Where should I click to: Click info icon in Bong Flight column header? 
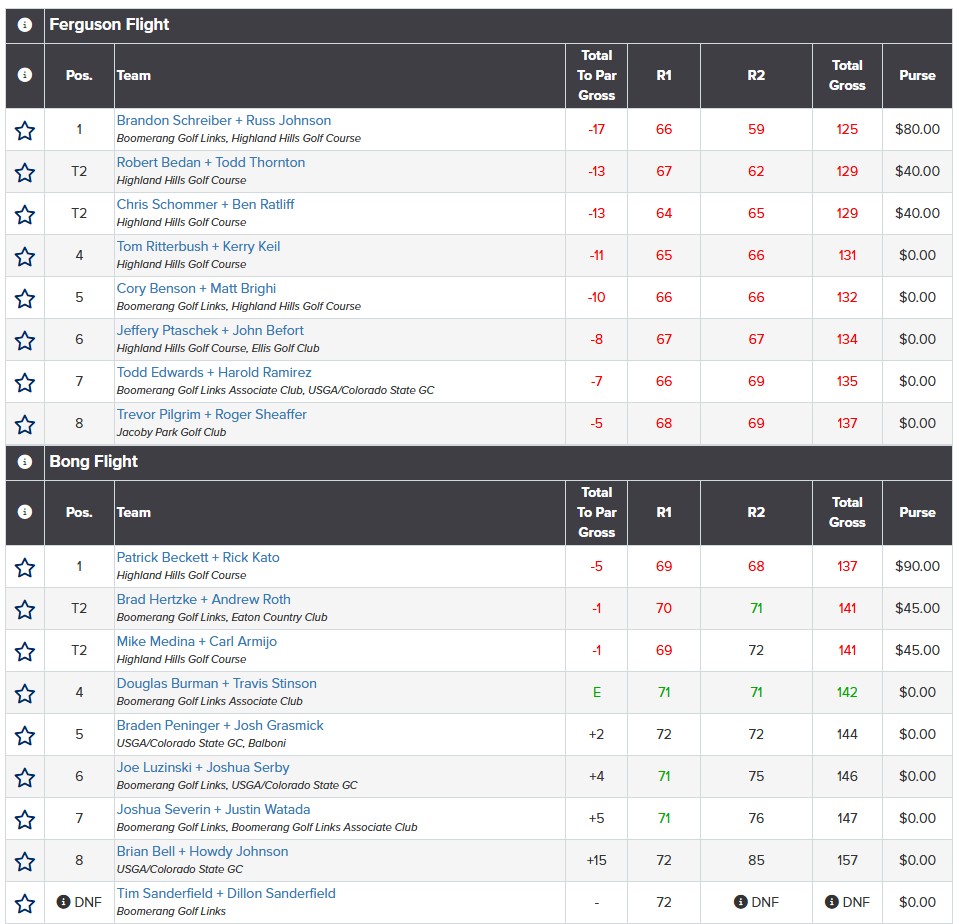click(24, 512)
